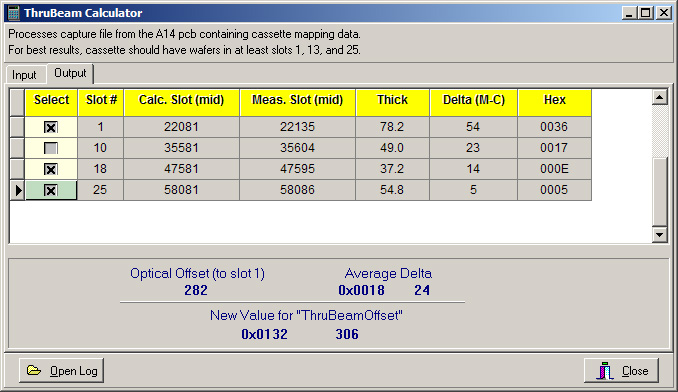Click calculated slot value 47581
This screenshot has width=678, height=392.
point(182,169)
